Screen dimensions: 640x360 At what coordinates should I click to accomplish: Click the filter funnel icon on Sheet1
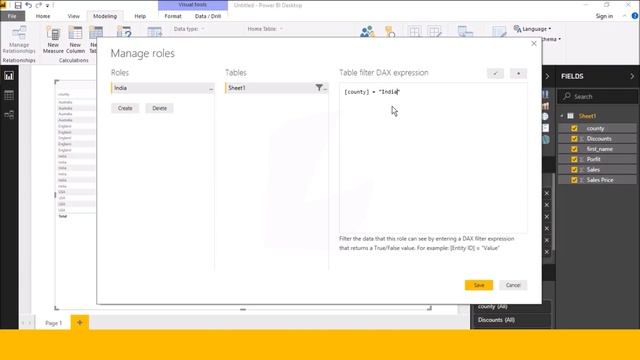coord(319,87)
